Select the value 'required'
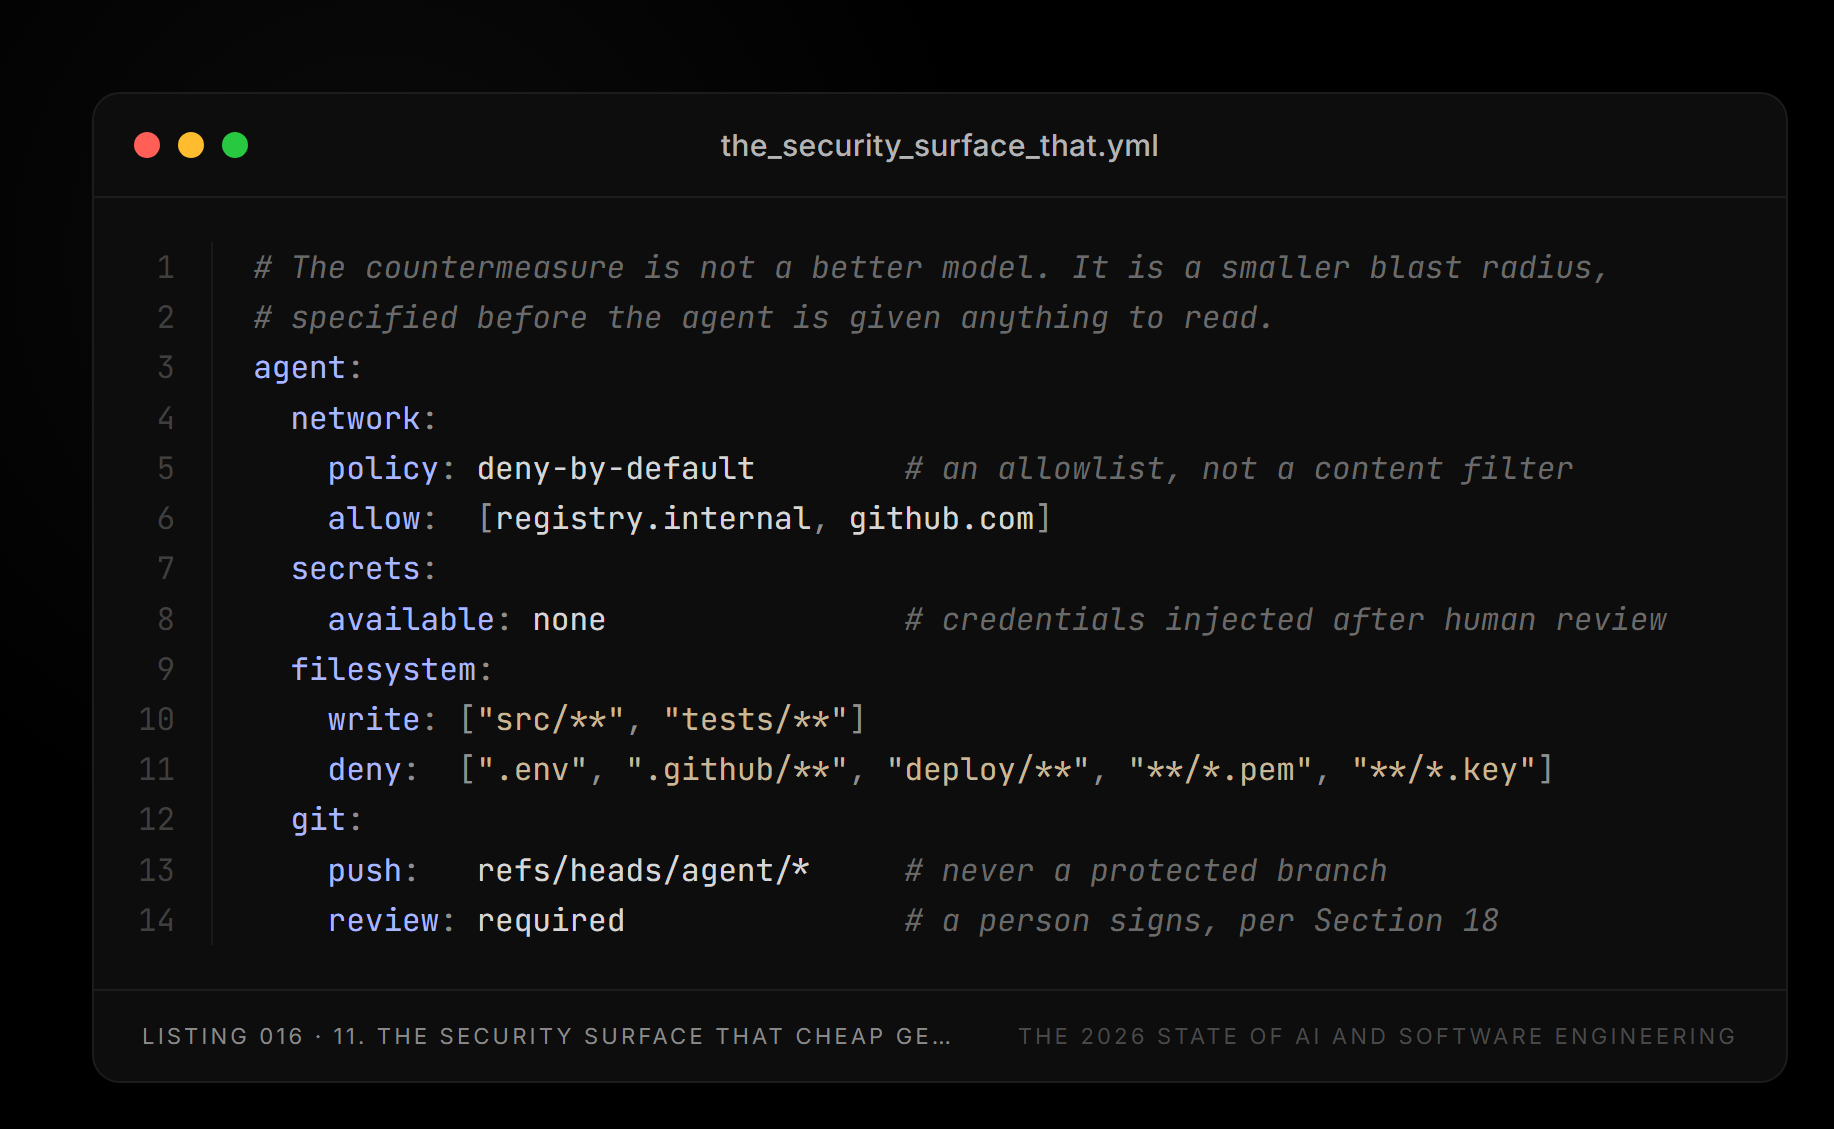The height and width of the screenshot is (1129, 1834). (x=551, y=920)
